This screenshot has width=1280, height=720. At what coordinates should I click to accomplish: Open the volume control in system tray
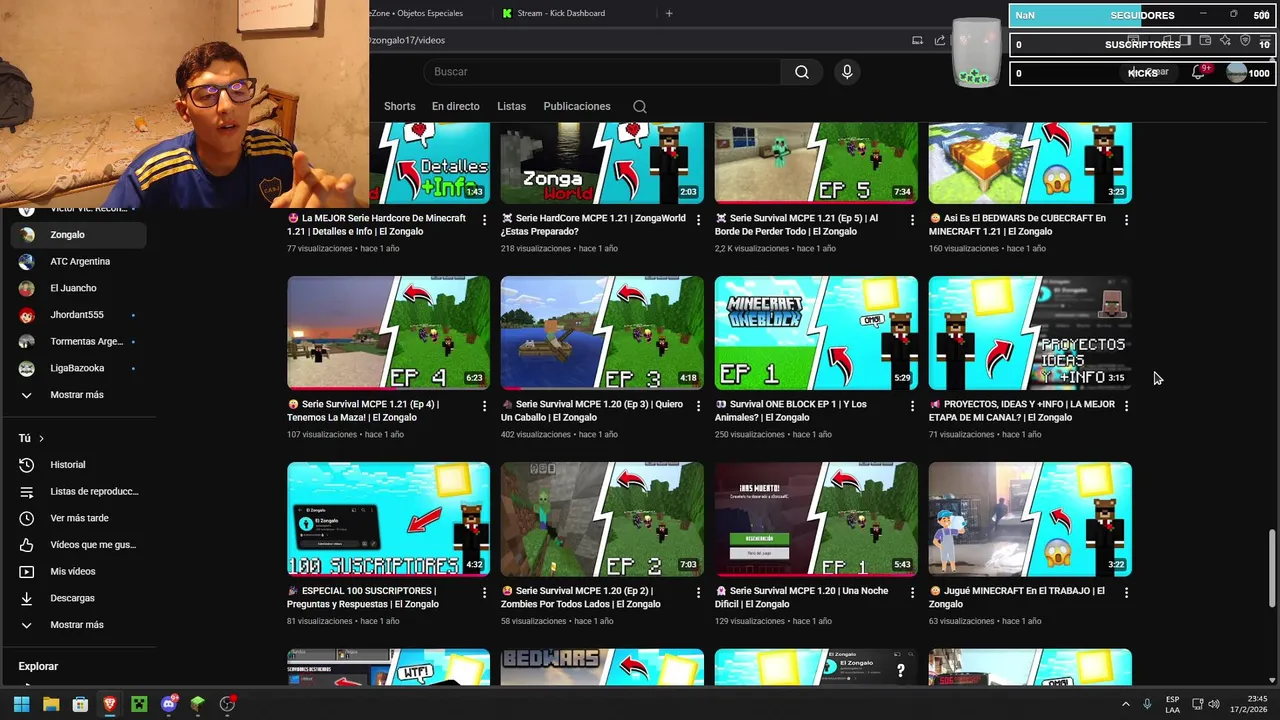click(1214, 704)
